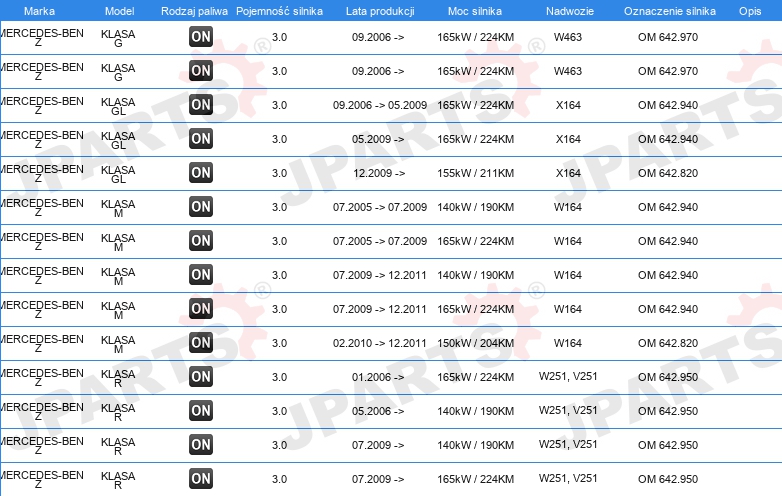
Task: Click W251, V251 body cell in the 01.2006 row
Action: pos(568,376)
